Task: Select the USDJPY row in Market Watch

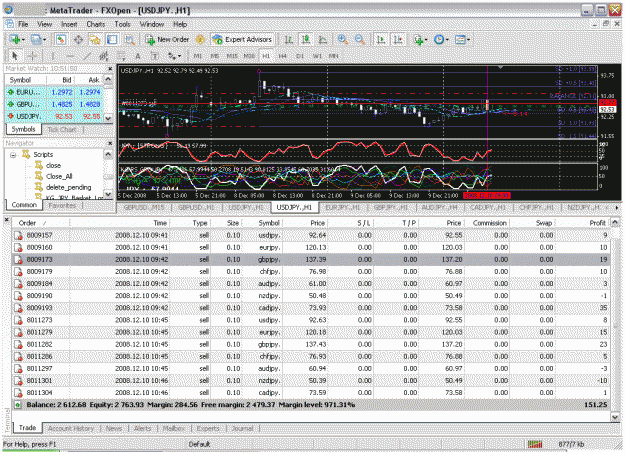Action: (53, 116)
